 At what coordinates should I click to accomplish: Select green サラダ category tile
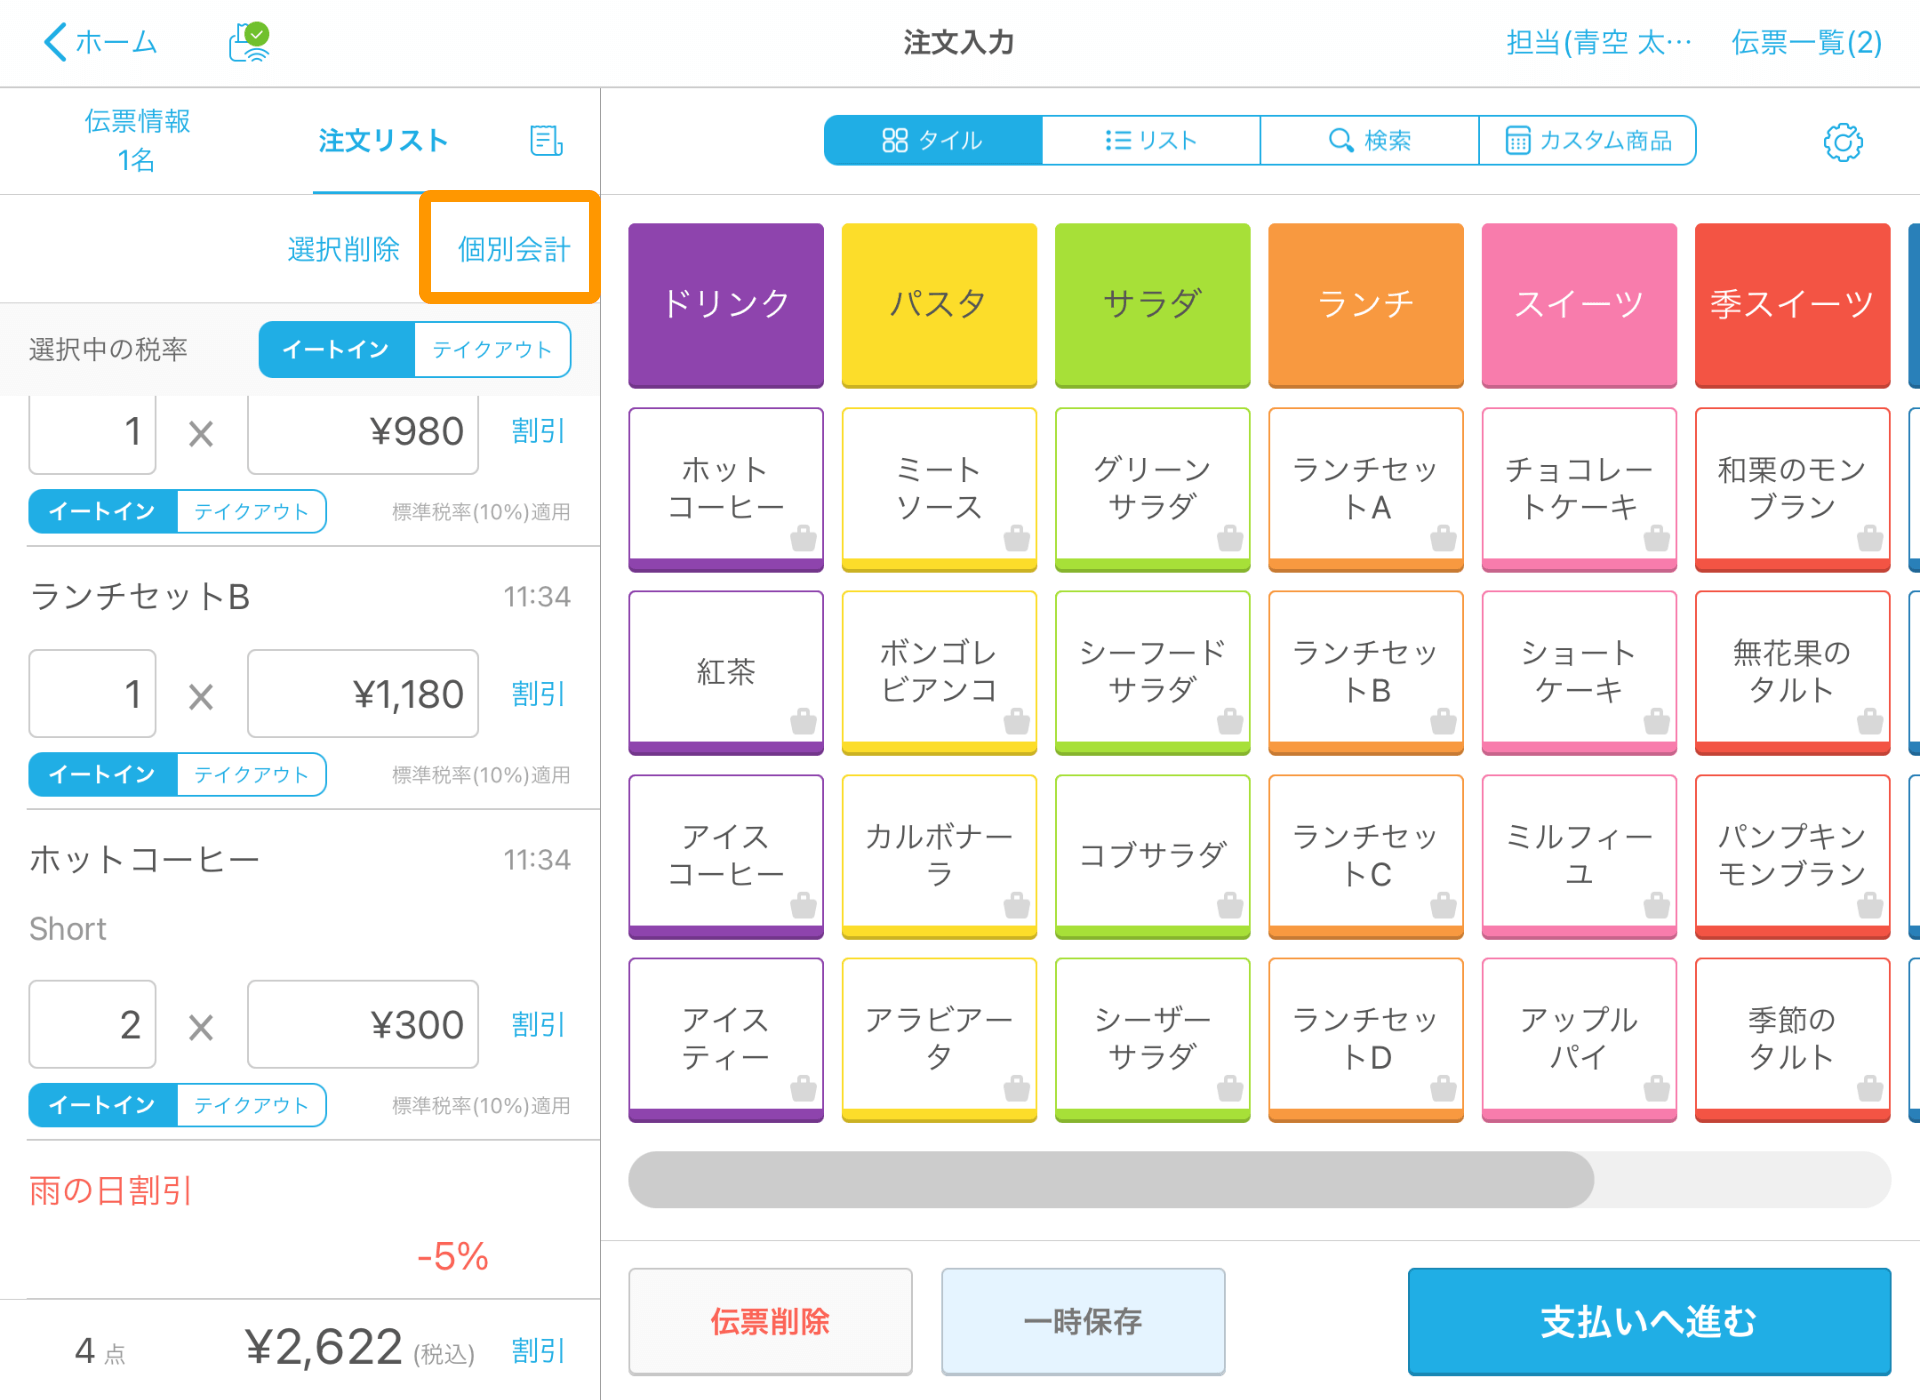tap(1152, 304)
